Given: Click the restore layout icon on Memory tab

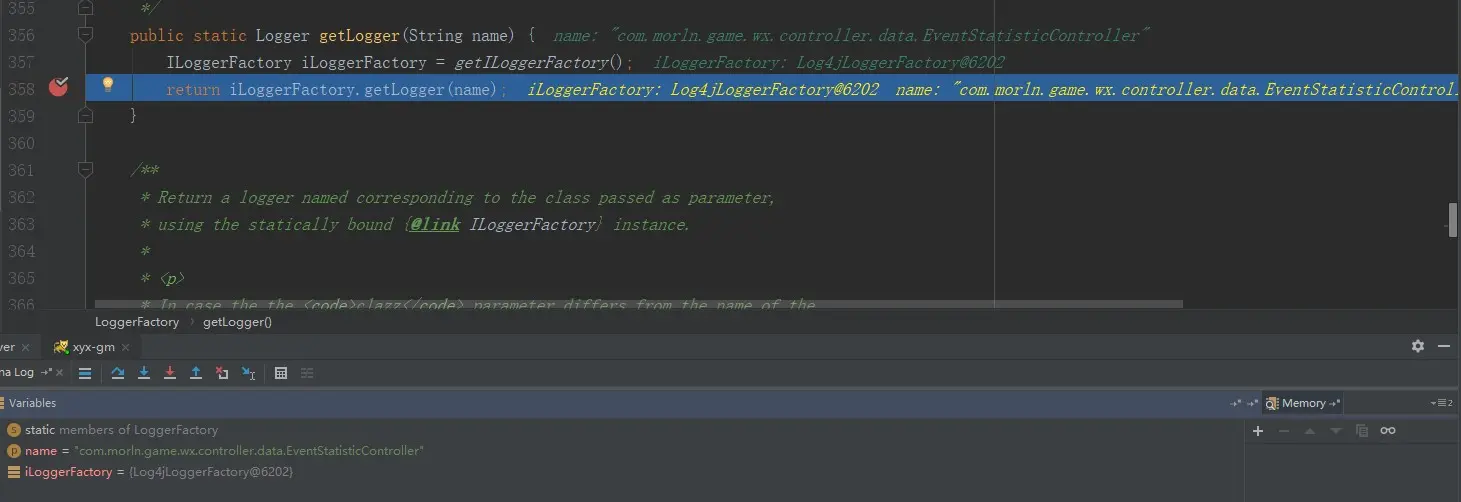Looking at the screenshot, I should pos(1335,403).
